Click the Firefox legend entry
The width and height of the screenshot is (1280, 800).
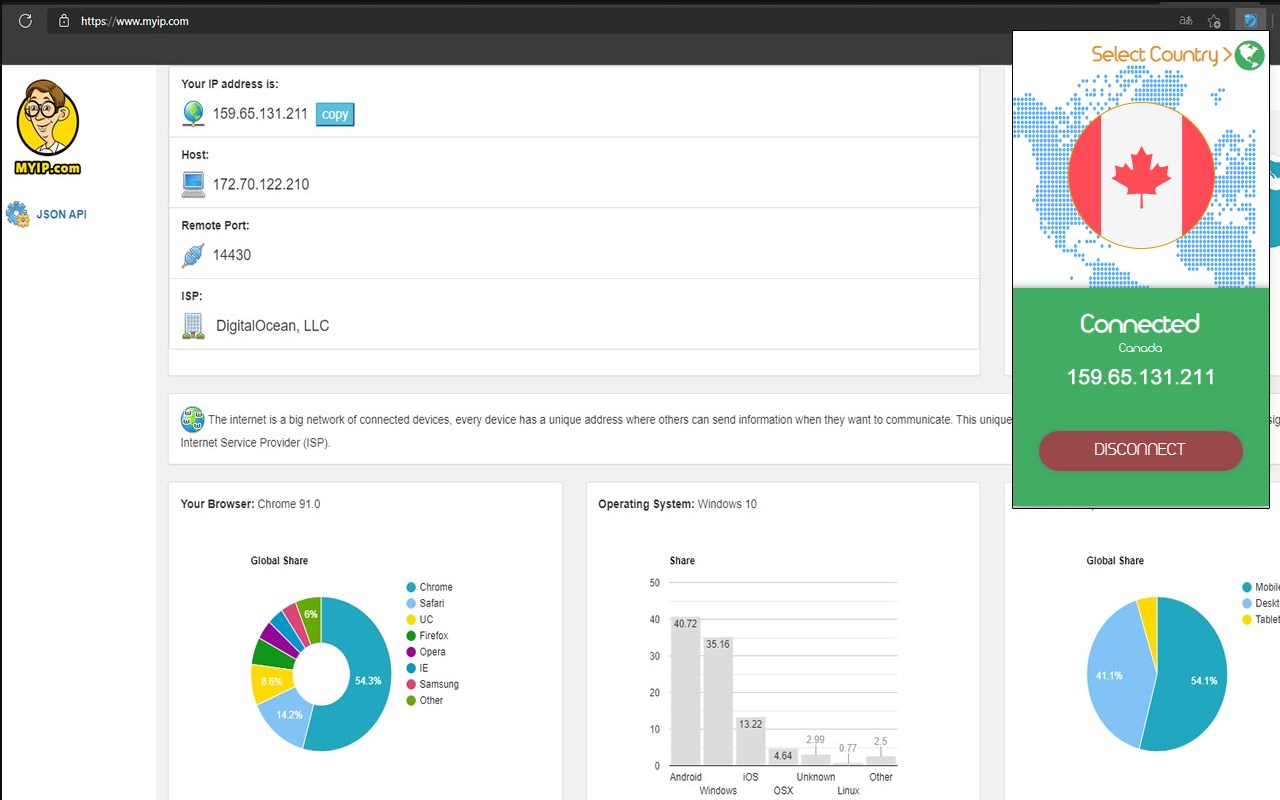tap(427, 636)
